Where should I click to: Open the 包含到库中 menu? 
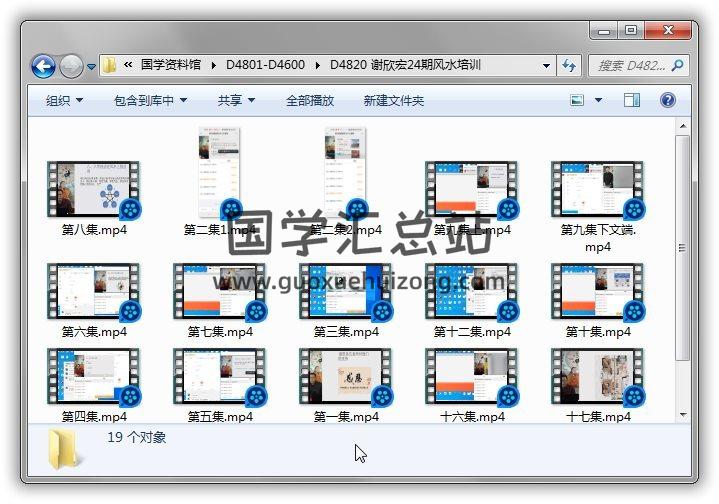150,100
